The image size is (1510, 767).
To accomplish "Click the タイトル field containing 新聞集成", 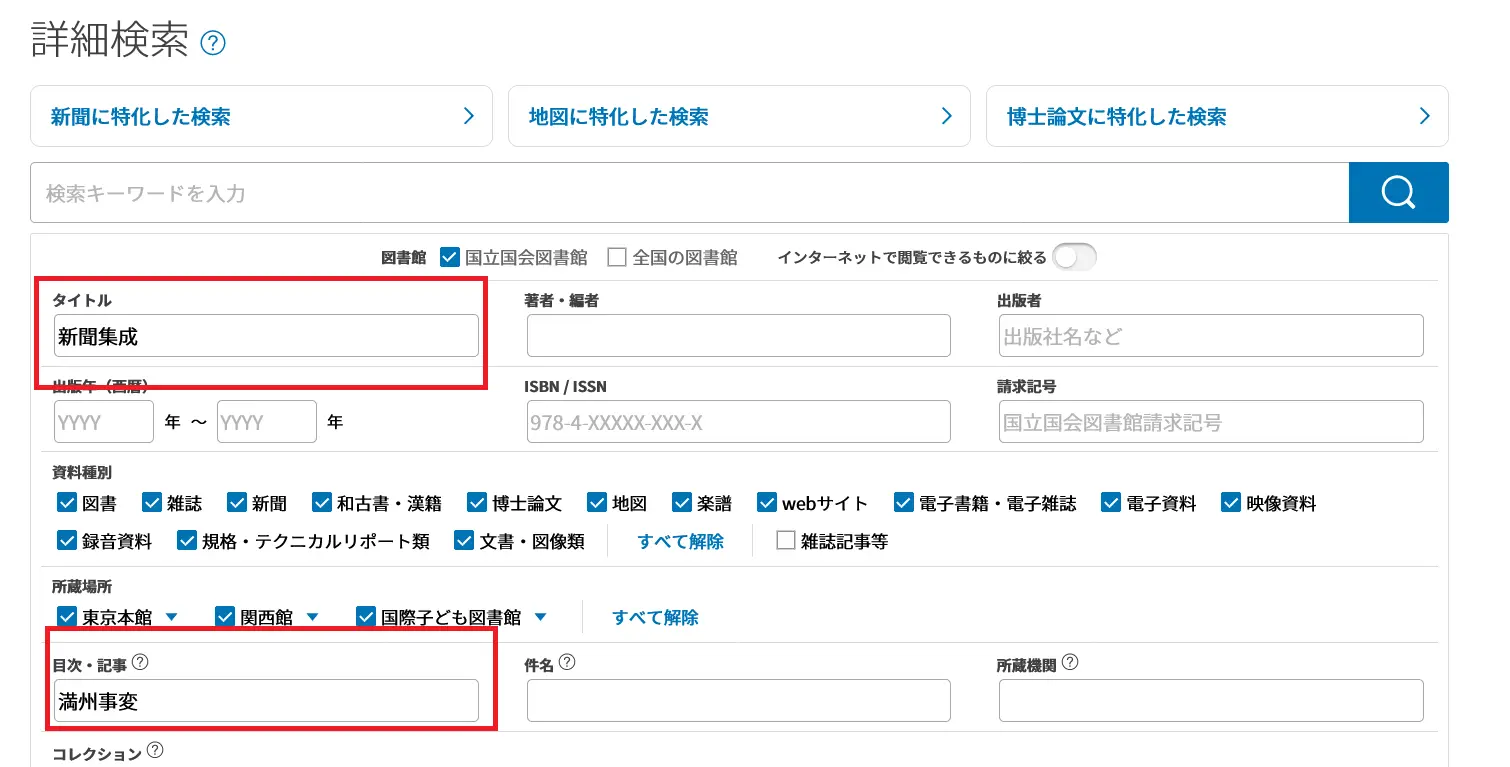I will click(266, 336).
